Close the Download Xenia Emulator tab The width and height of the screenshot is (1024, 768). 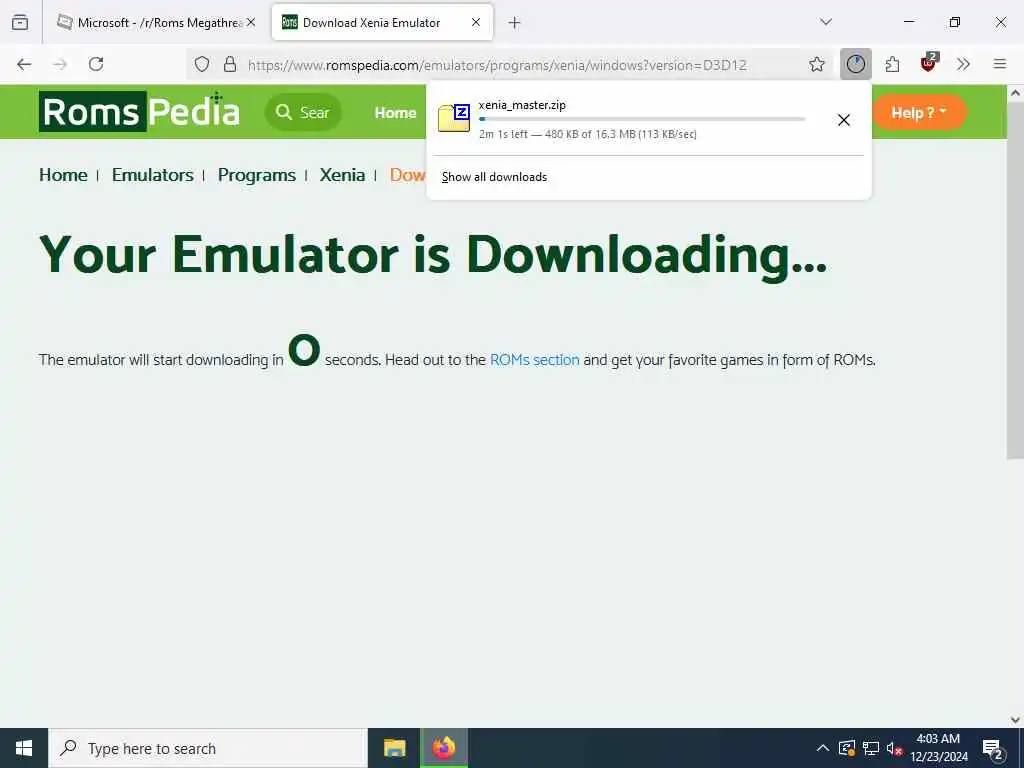point(476,22)
